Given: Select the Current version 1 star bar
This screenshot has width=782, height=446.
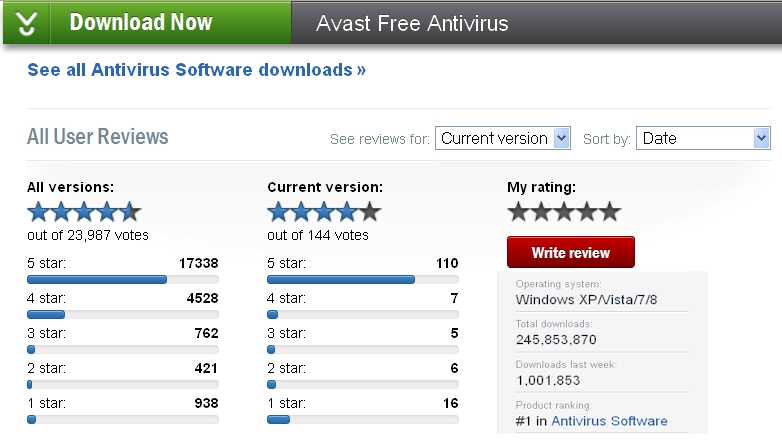Looking at the screenshot, I should (x=362, y=420).
